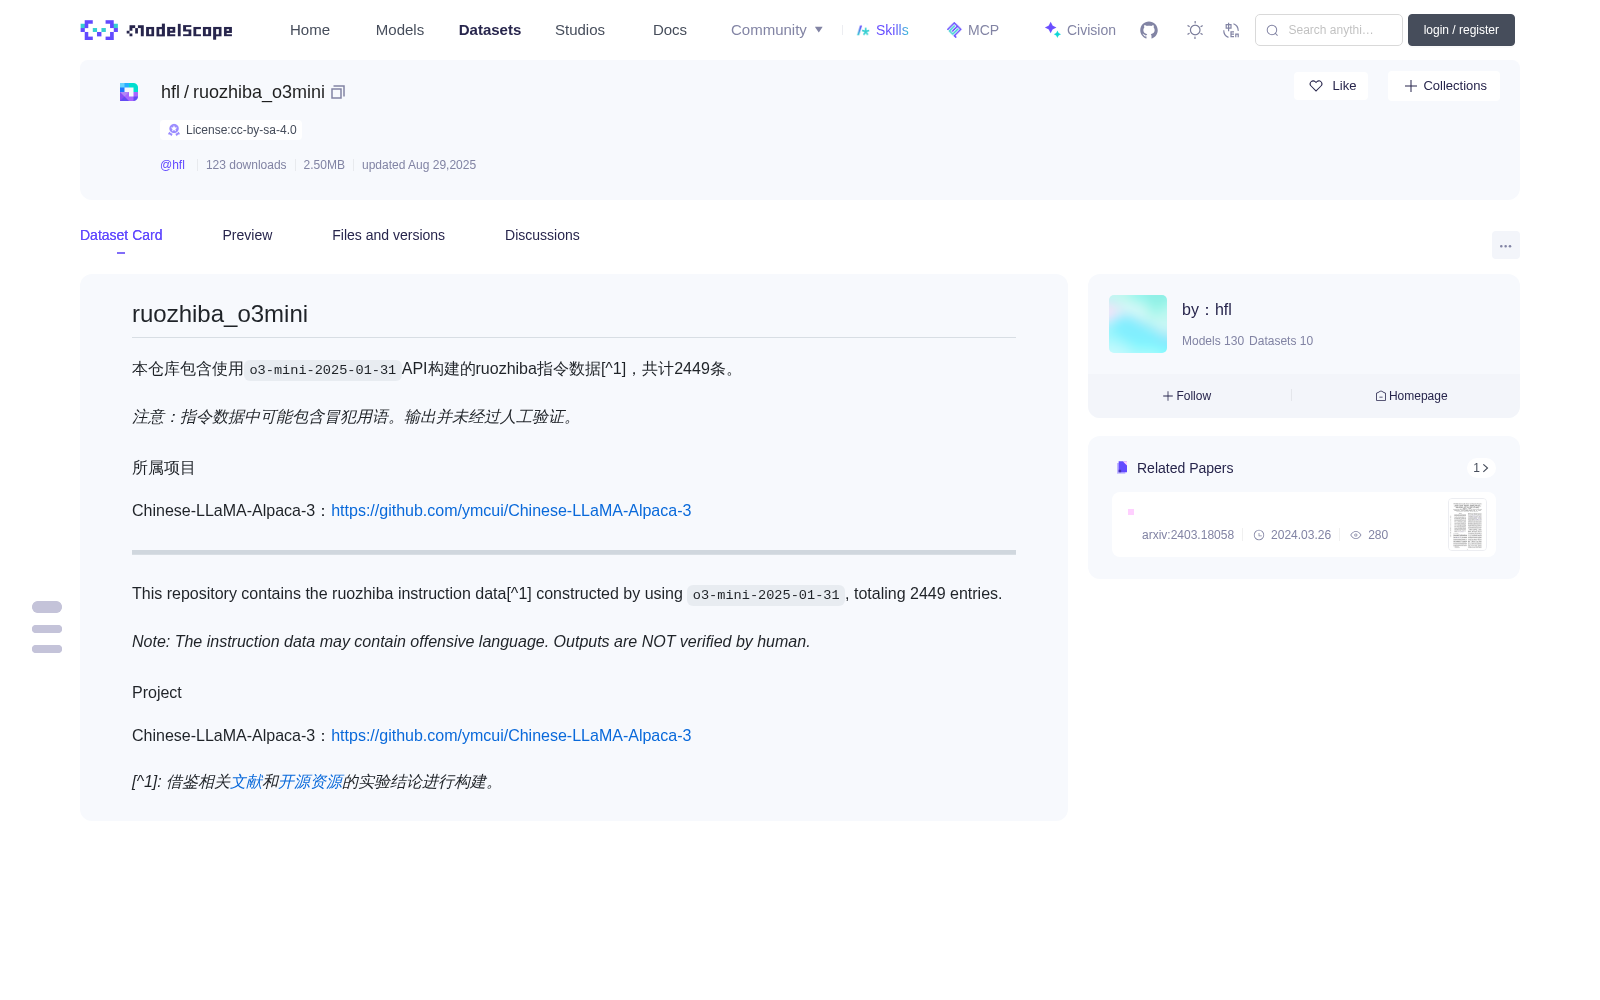The height and width of the screenshot is (1000, 1600).
Task: Click the '123 downloads' text
Action: 246,165
